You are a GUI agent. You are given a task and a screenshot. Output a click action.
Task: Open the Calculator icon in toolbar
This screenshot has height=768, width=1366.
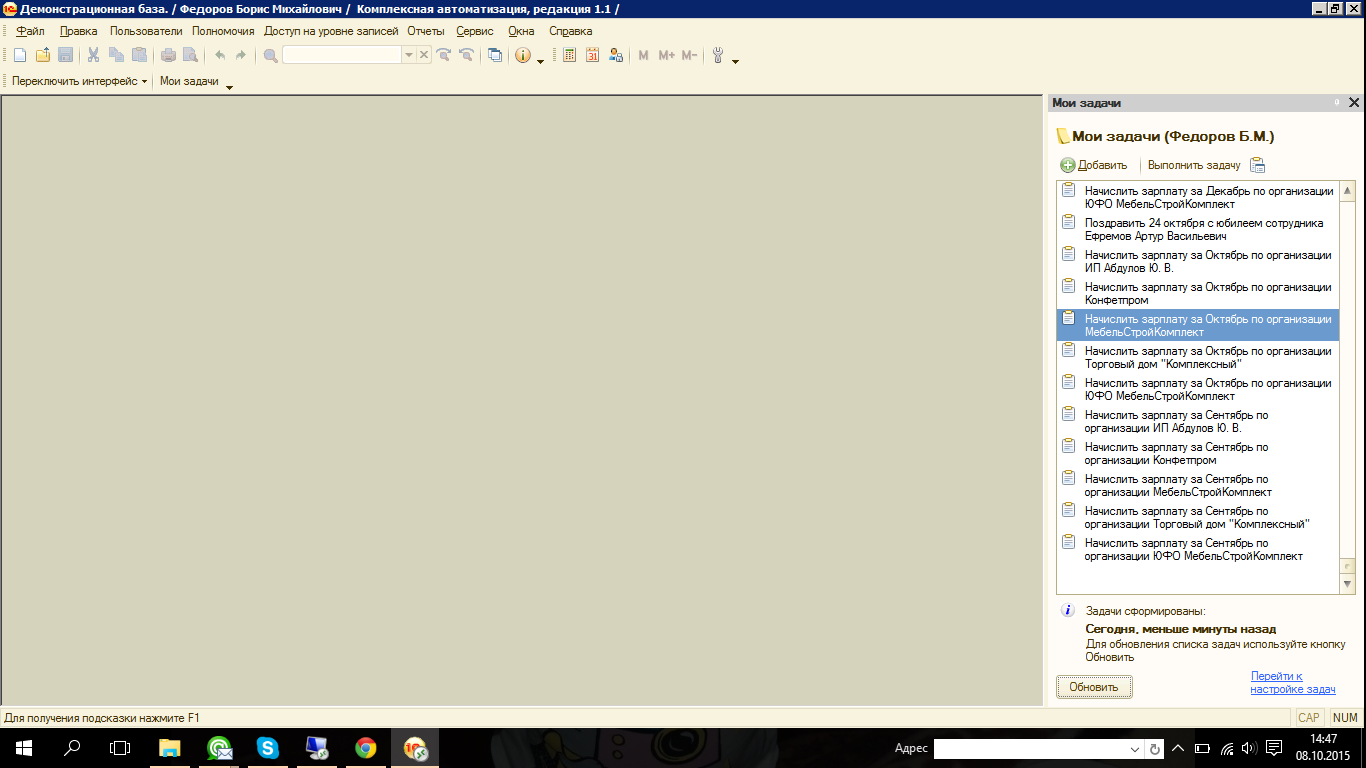coord(569,56)
